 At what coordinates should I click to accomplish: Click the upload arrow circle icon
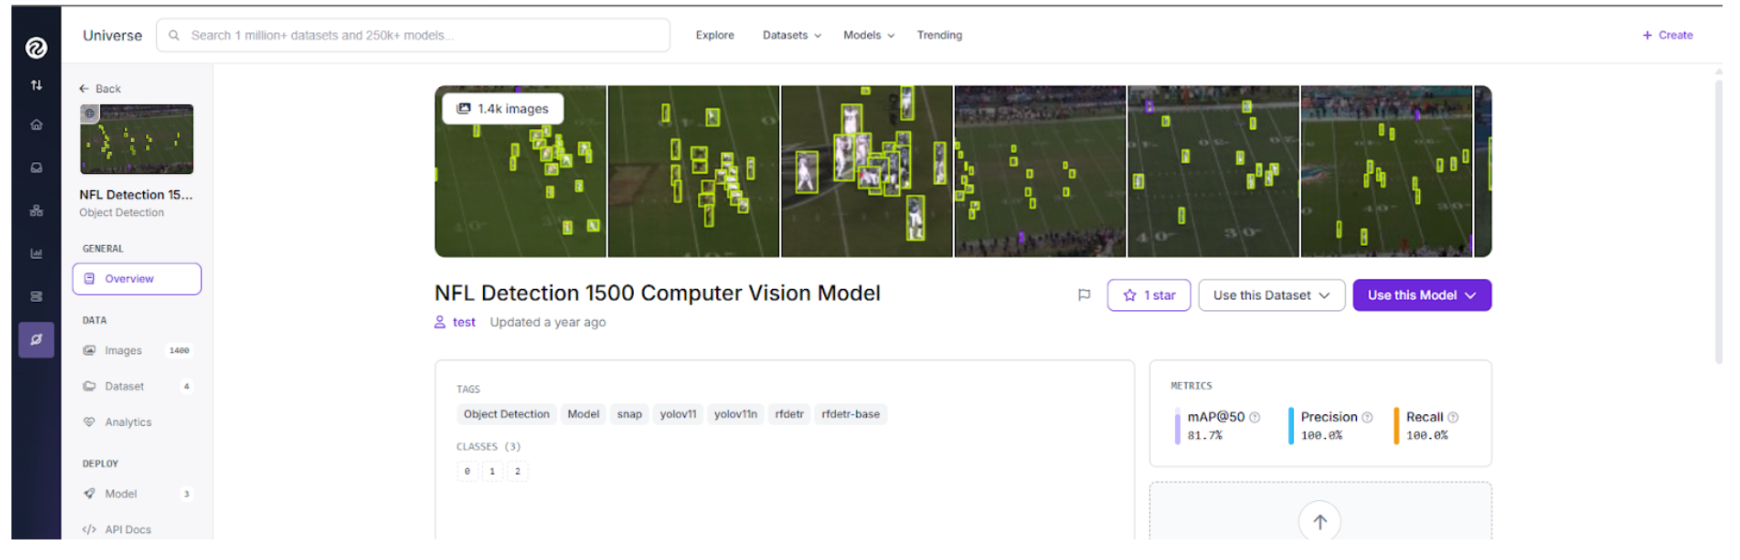pyautogui.click(x=1320, y=521)
